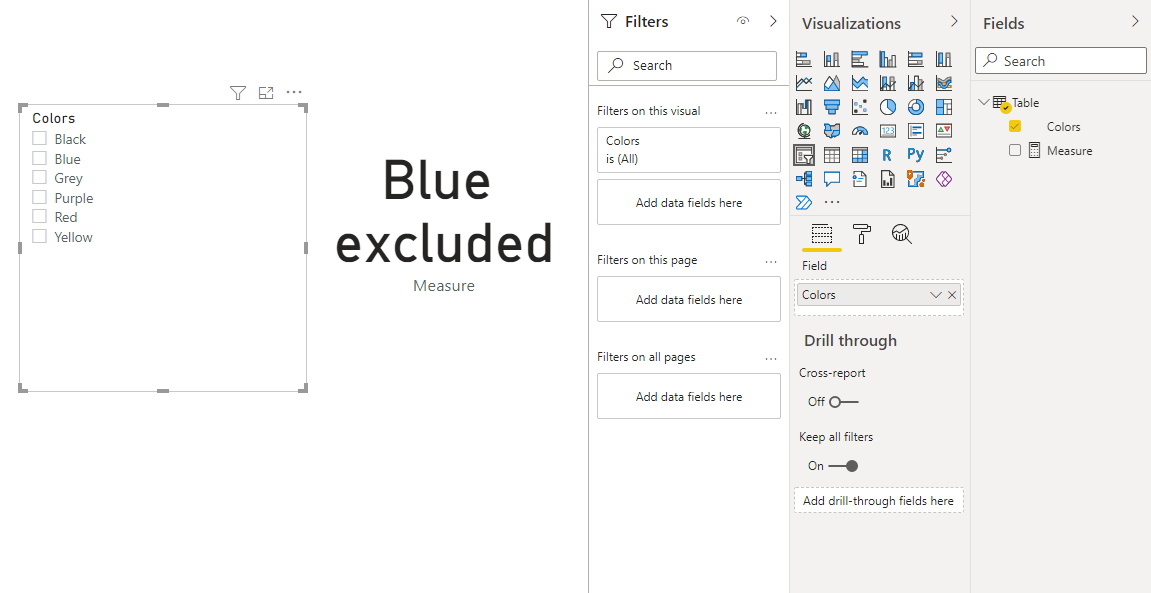Select the Stacked column chart visual
The height and width of the screenshot is (593, 1151).
tap(832, 59)
